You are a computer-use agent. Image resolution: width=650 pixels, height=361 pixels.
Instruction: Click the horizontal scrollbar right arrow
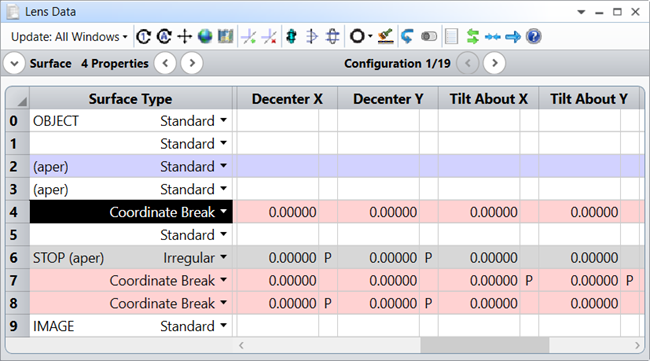637,345
